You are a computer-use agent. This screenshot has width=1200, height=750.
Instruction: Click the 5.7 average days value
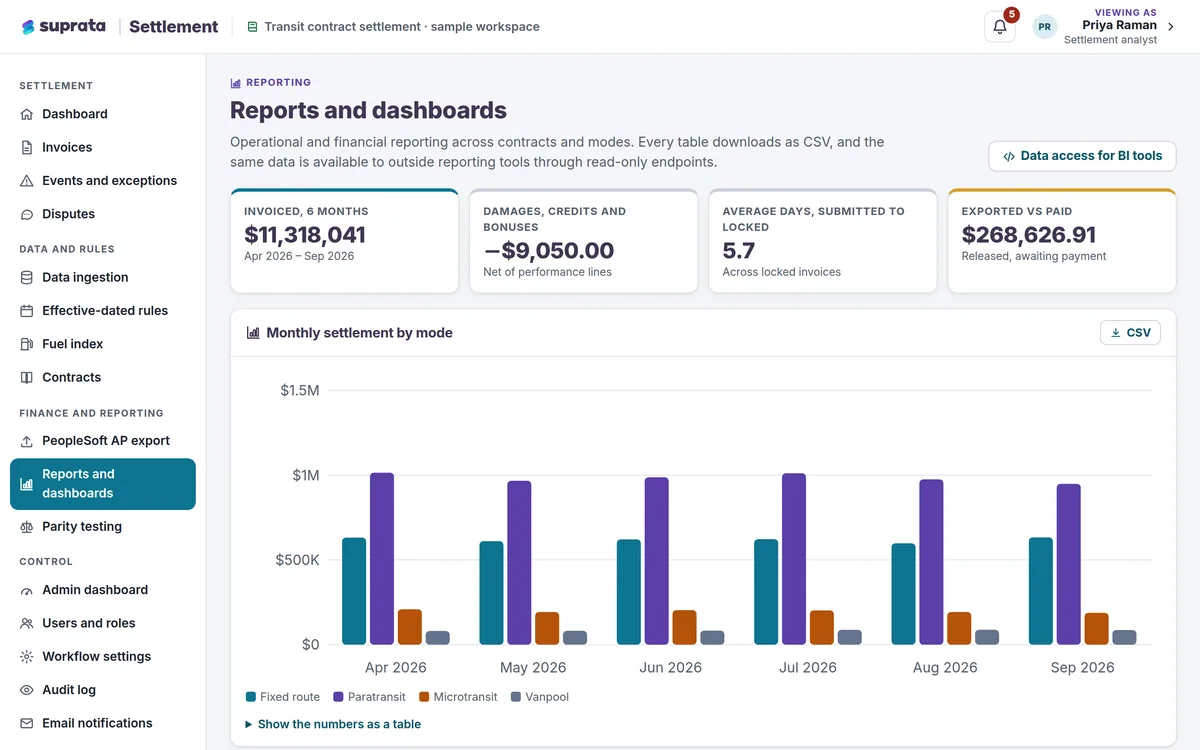tap(739, 250)
